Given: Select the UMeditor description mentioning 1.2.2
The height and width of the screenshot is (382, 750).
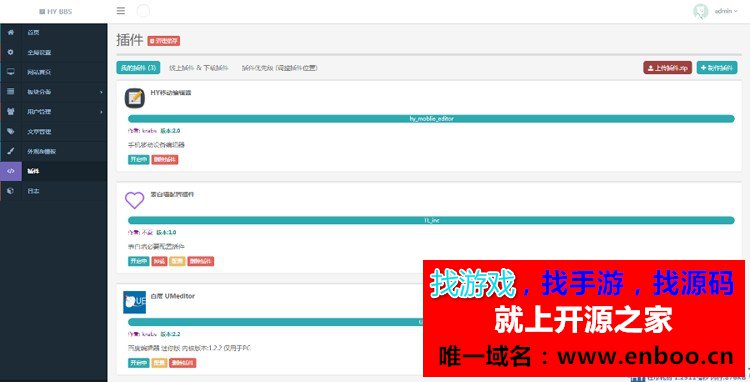Looking at the screenshot, I should (189, 349).
